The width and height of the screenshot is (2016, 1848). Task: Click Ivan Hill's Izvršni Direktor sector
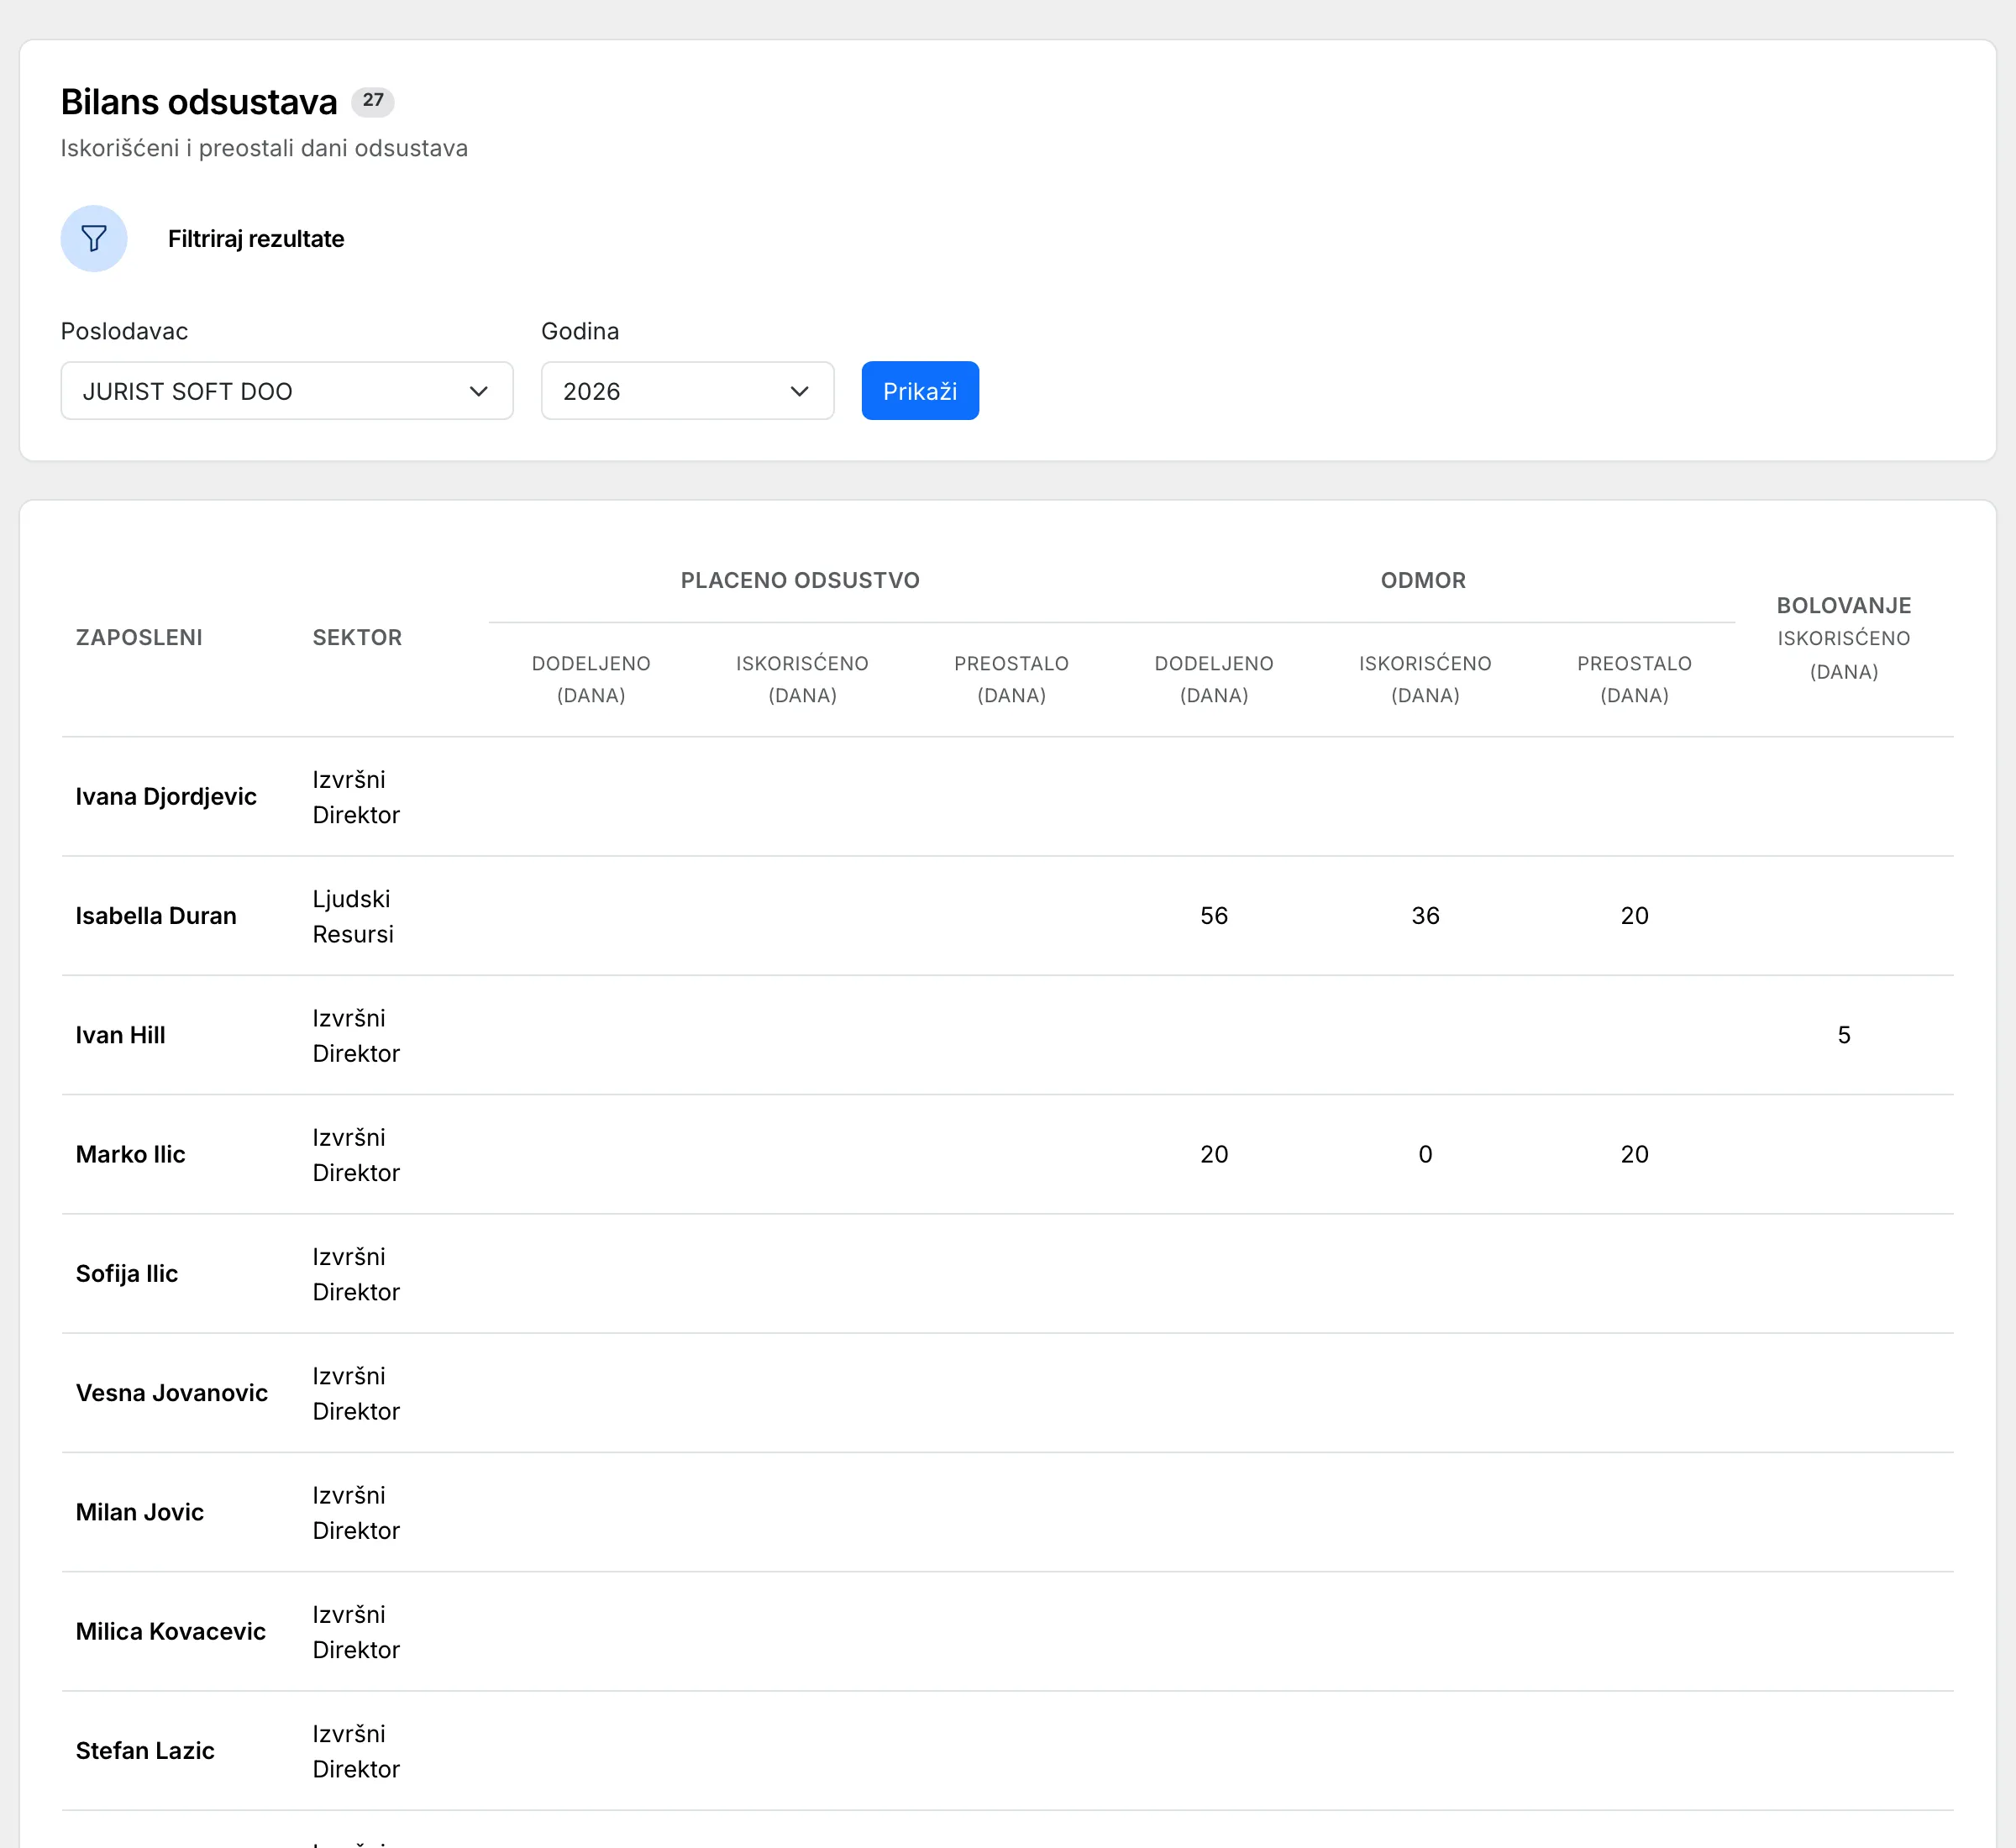click(x=356, y=1035)
